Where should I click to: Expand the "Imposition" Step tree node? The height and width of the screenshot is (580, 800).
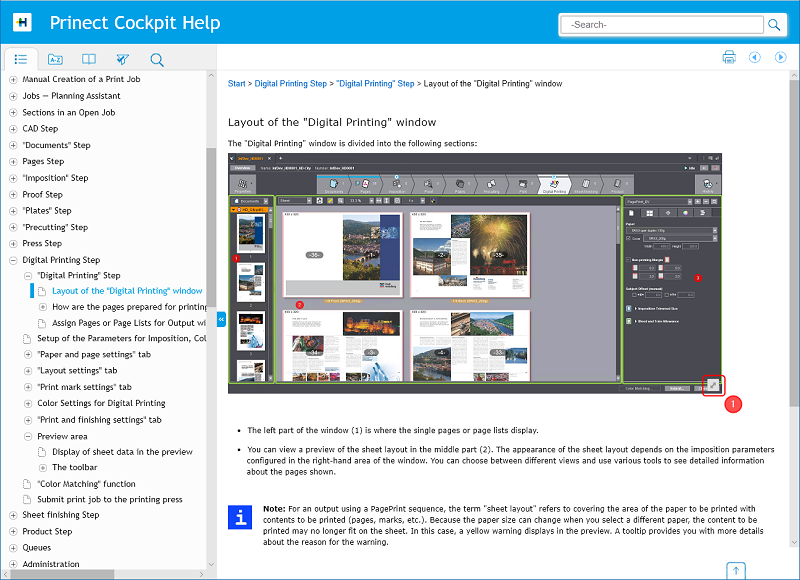[x=13, y=178]
